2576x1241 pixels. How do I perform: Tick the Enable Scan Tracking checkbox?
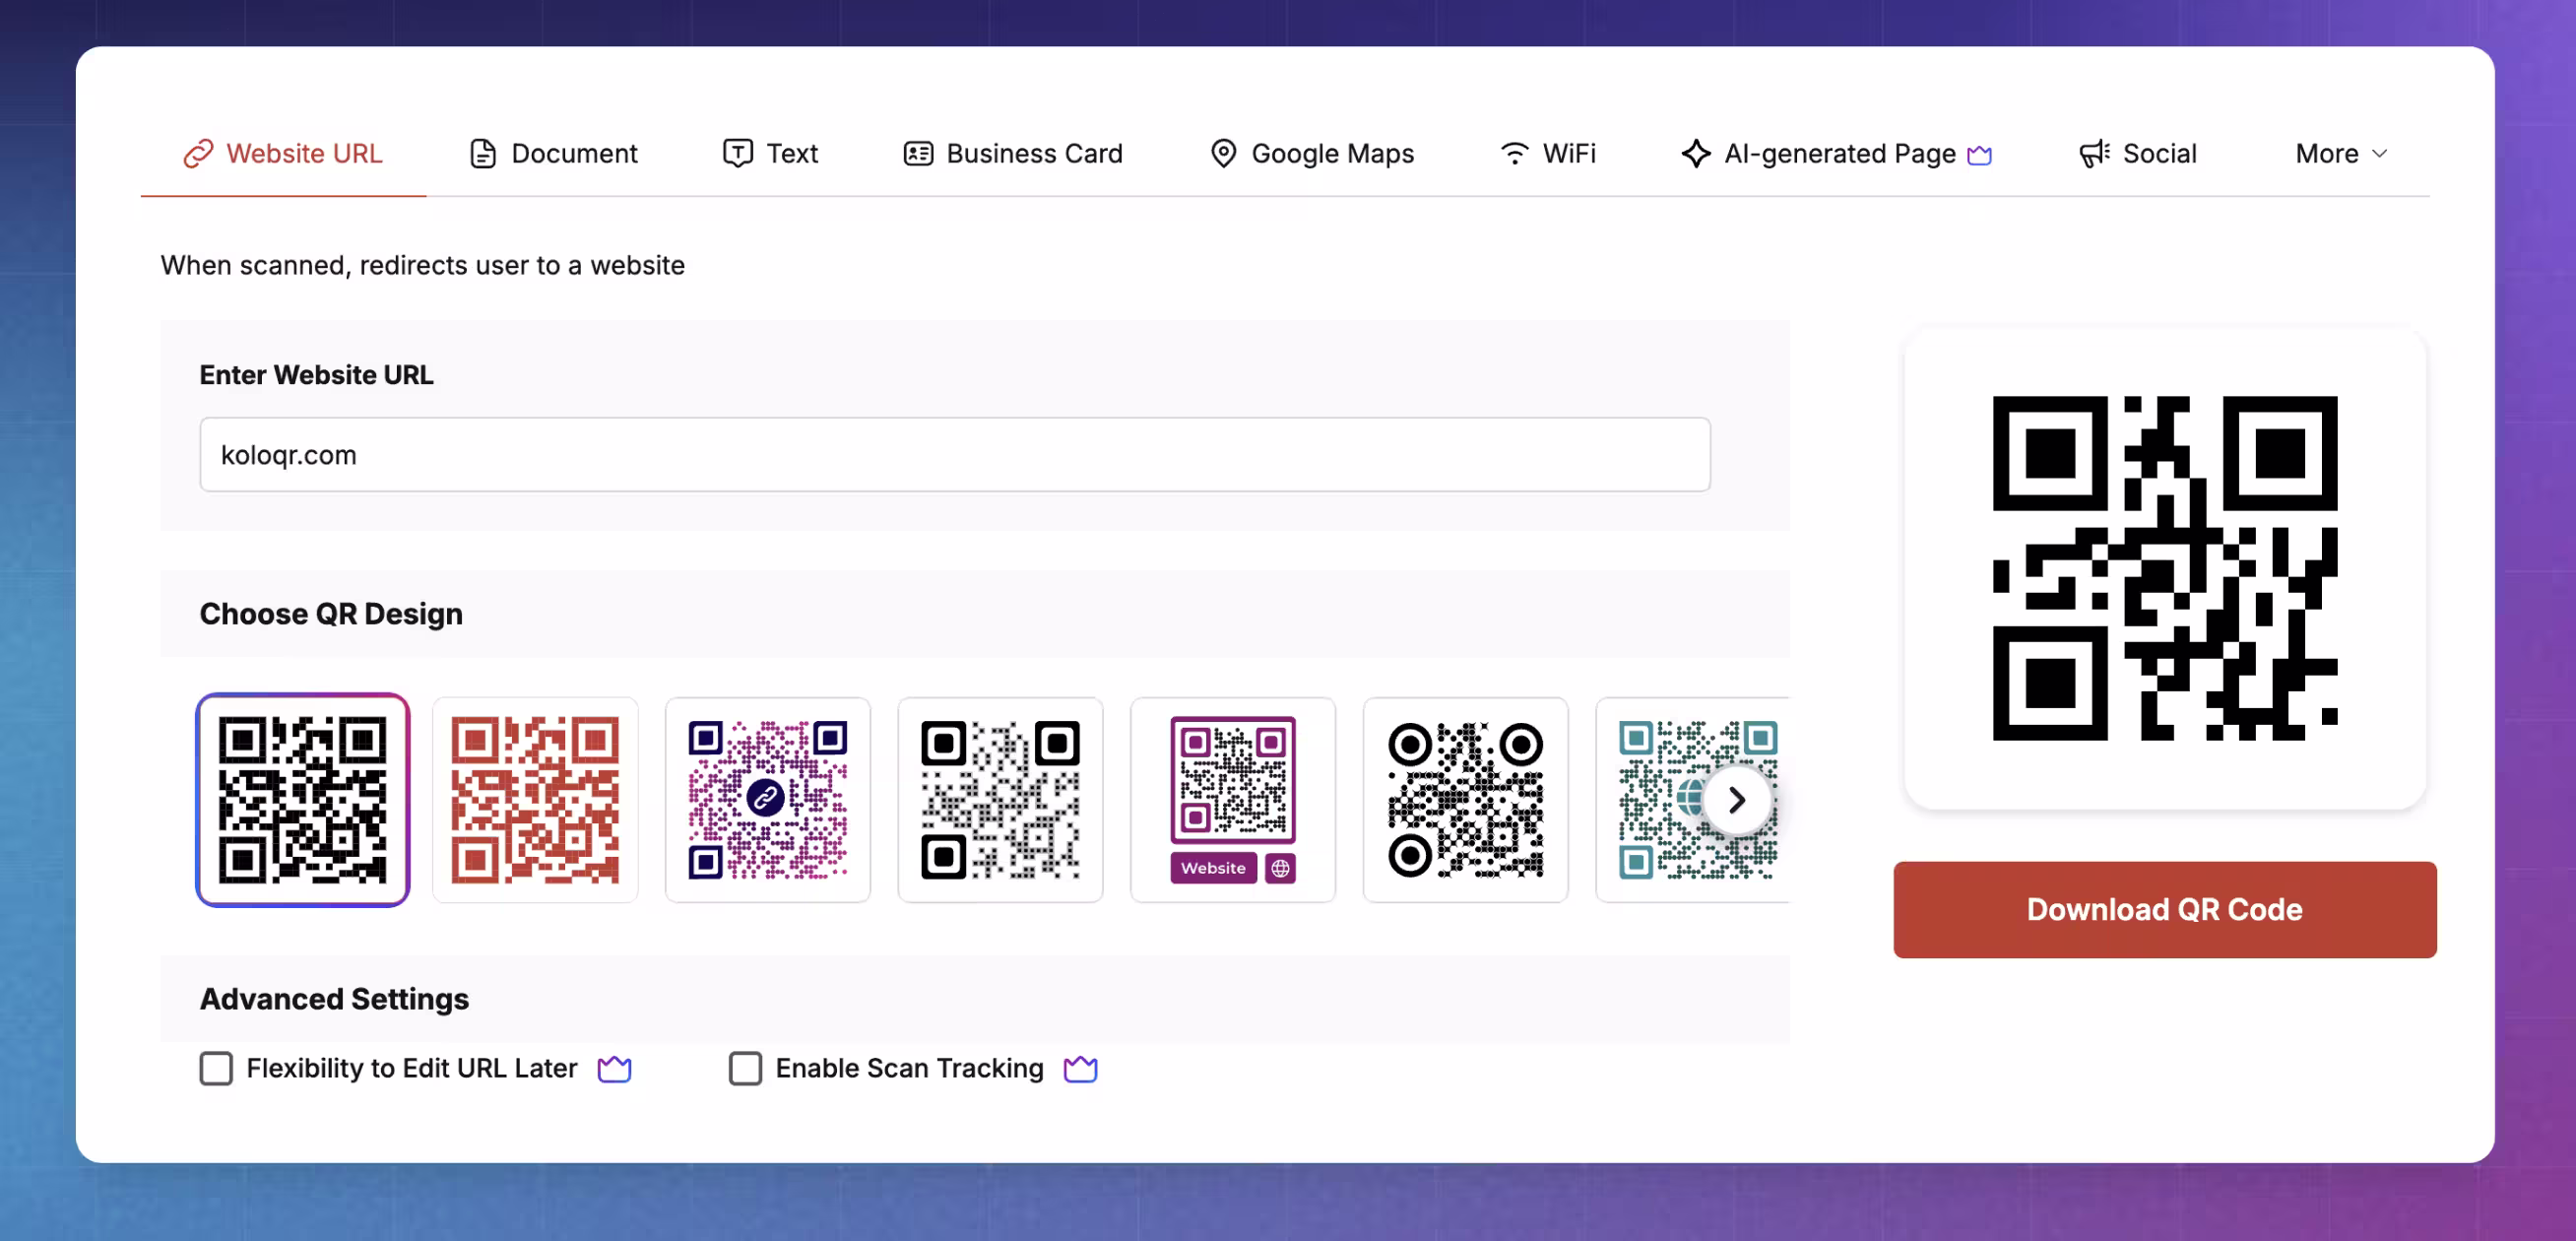point(745,1068)
